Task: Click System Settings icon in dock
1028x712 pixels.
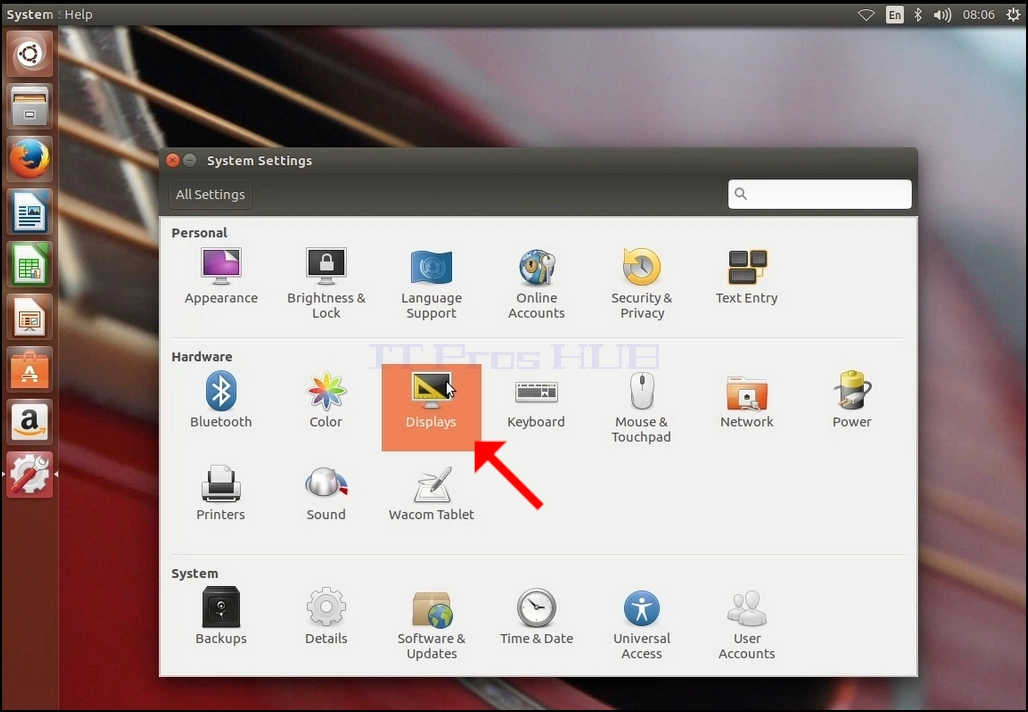Action: click(30, 474)
